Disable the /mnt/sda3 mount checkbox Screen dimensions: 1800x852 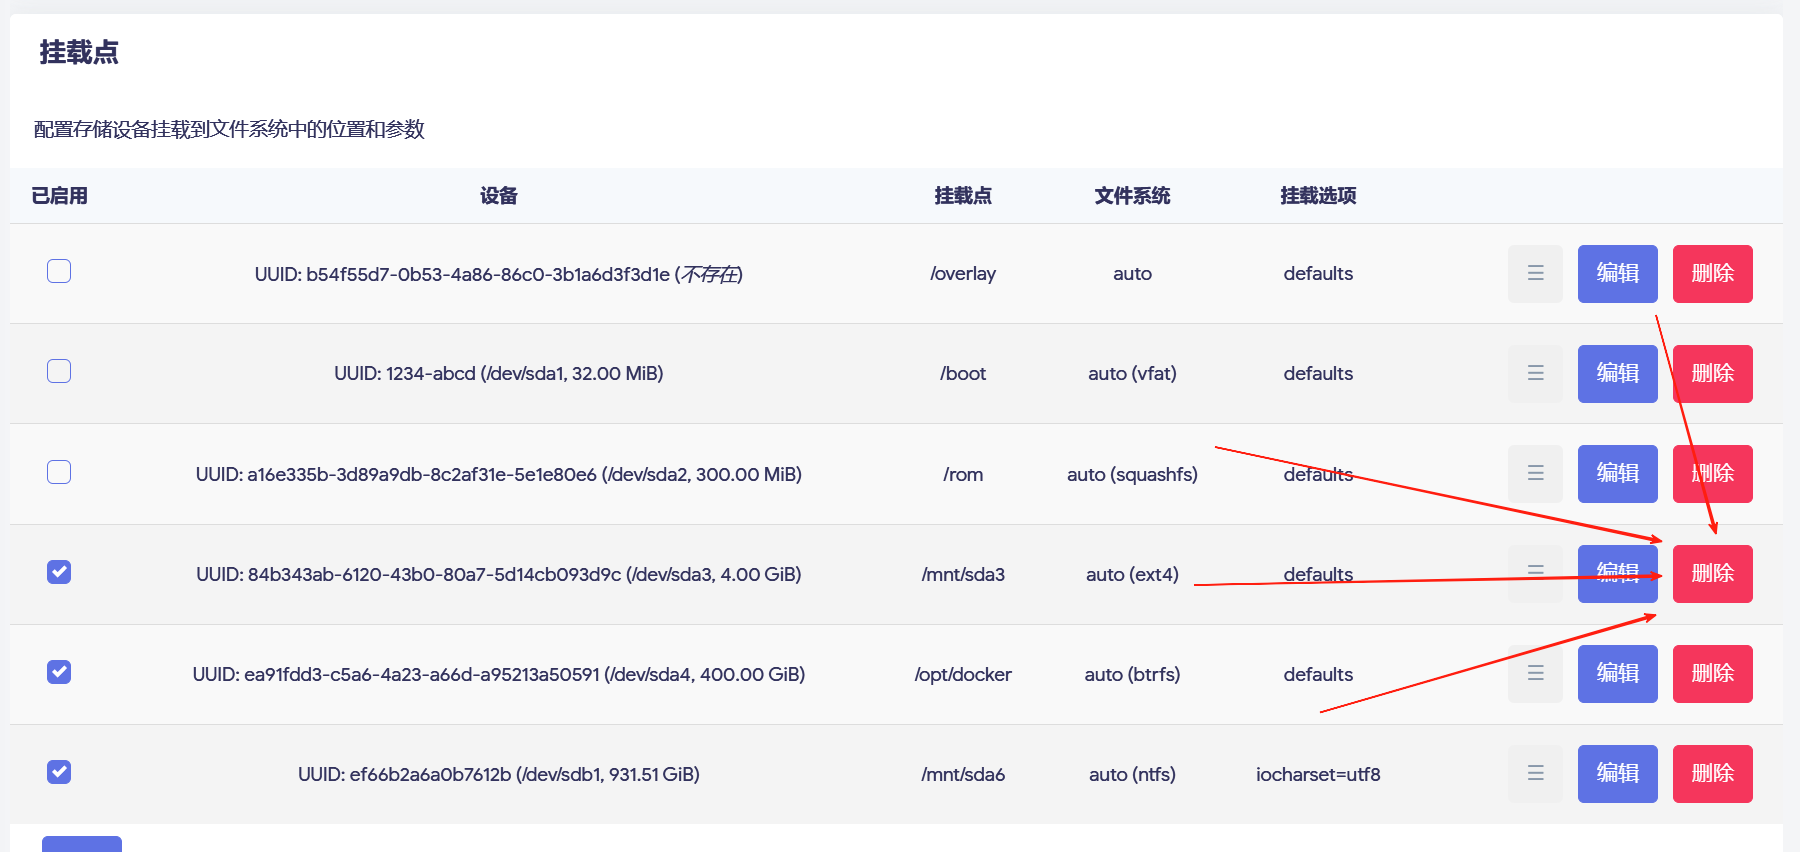click(59, 572)
